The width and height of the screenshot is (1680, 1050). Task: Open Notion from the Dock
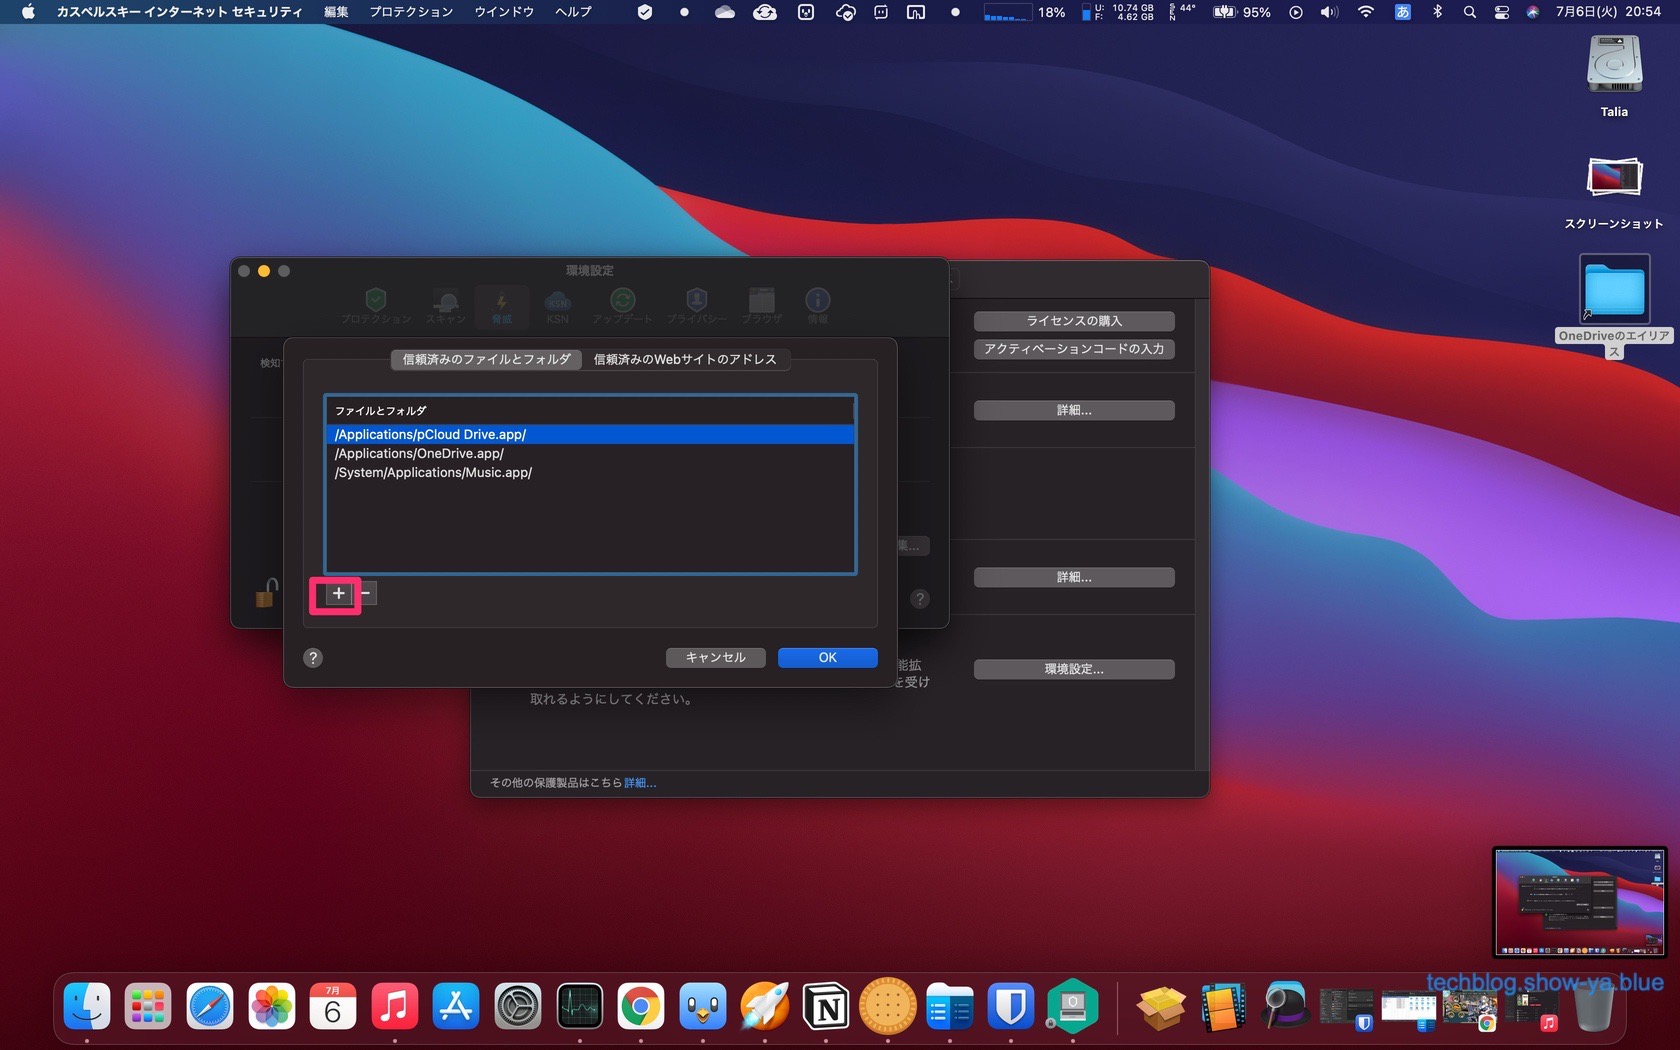826,1007
